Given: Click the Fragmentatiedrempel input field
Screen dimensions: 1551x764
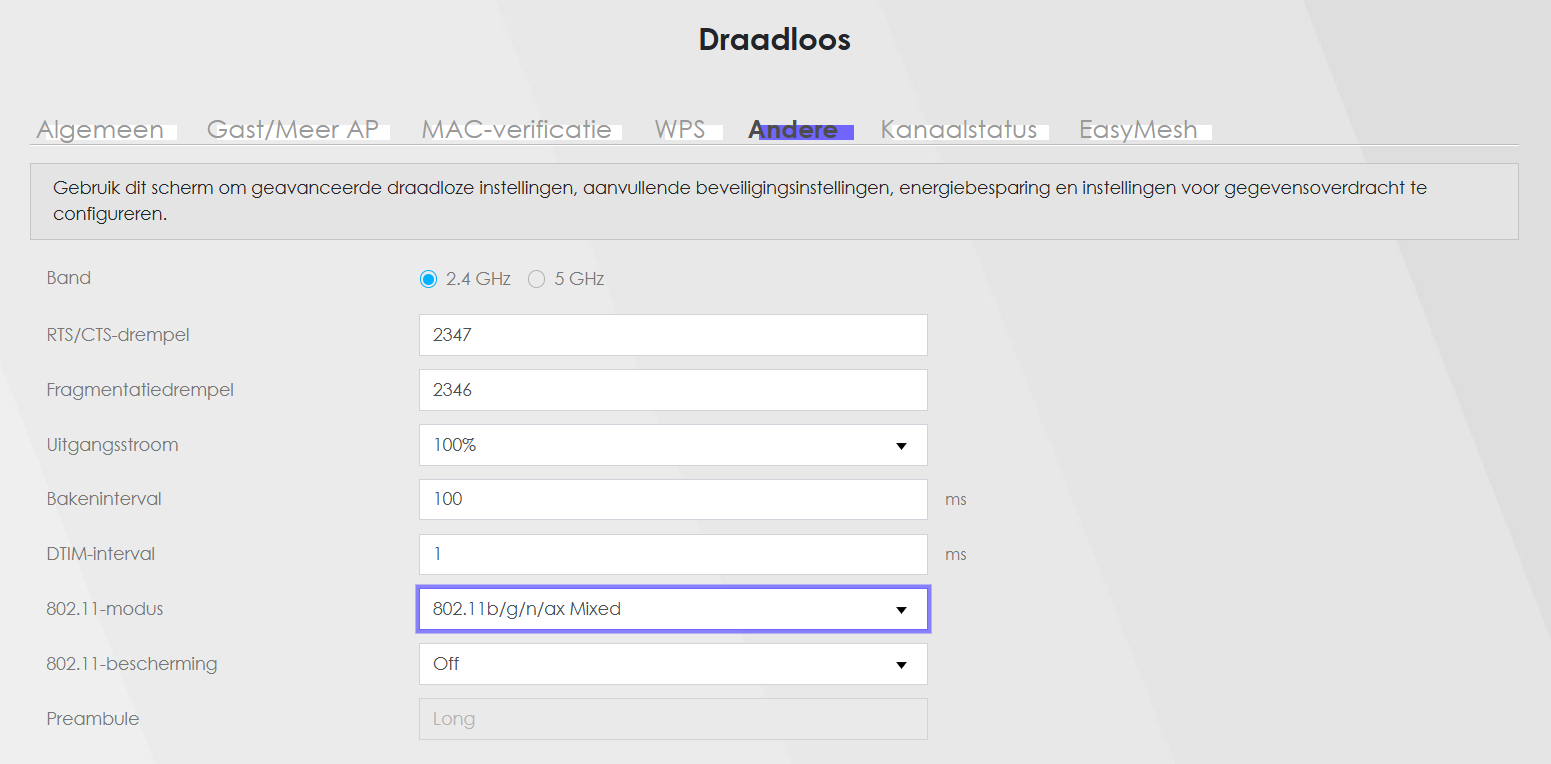Looking at the screenshot, I should point(673,390).
